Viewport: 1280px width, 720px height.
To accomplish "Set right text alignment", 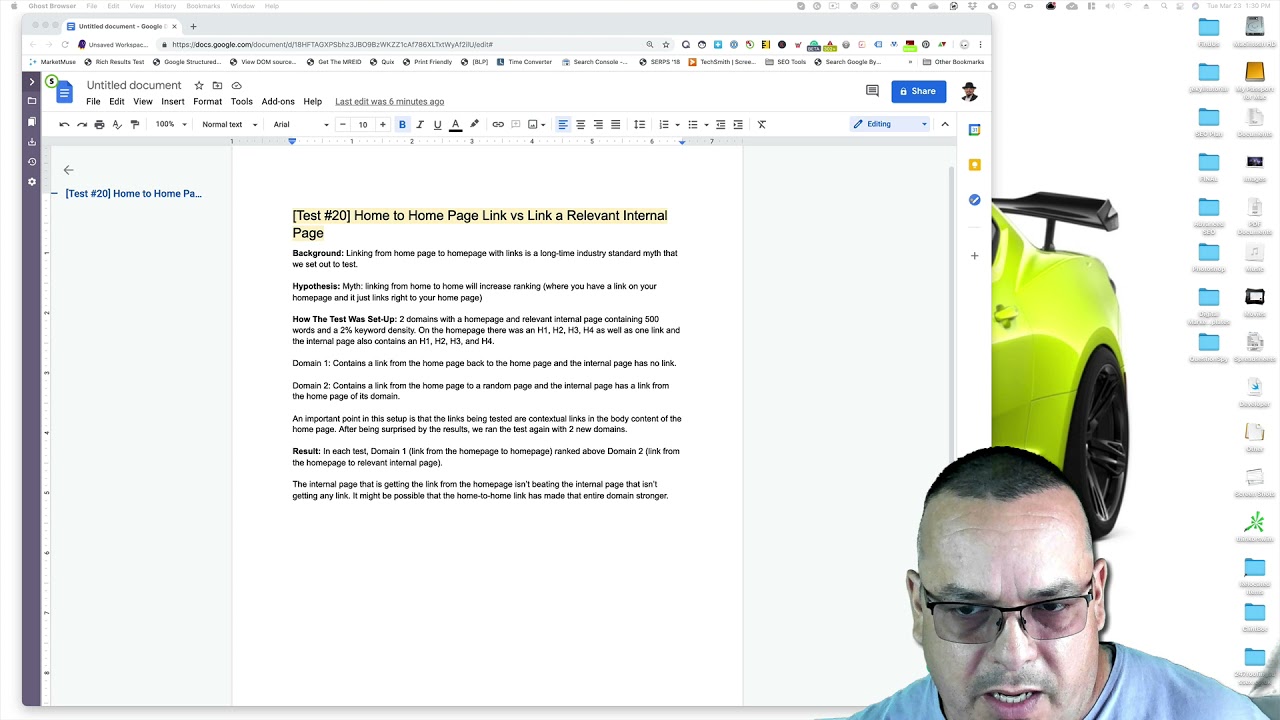I will [x=598, y=124].
